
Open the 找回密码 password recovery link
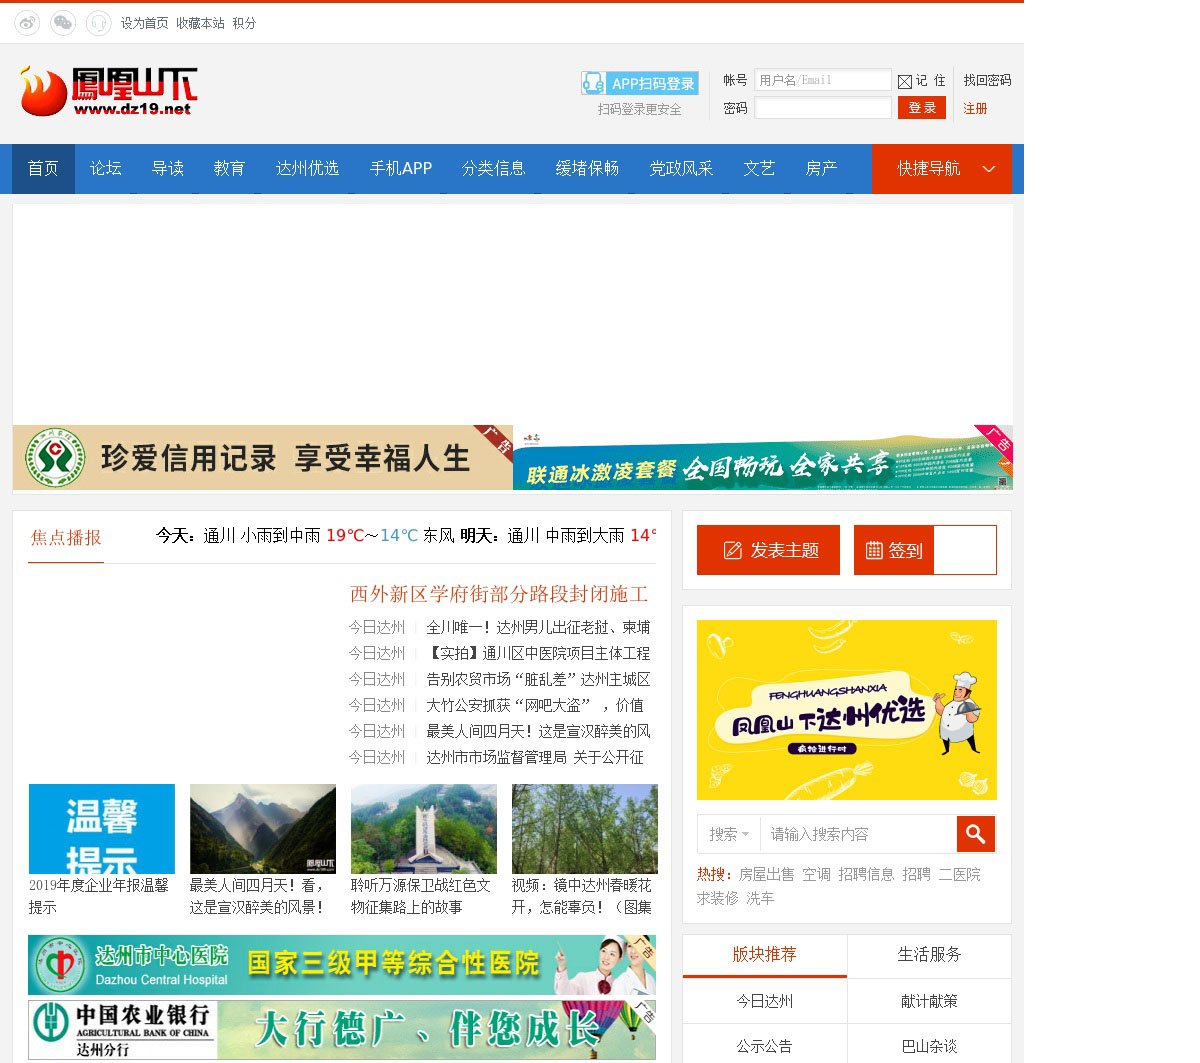pyautogui.click(x=987, y=80)
